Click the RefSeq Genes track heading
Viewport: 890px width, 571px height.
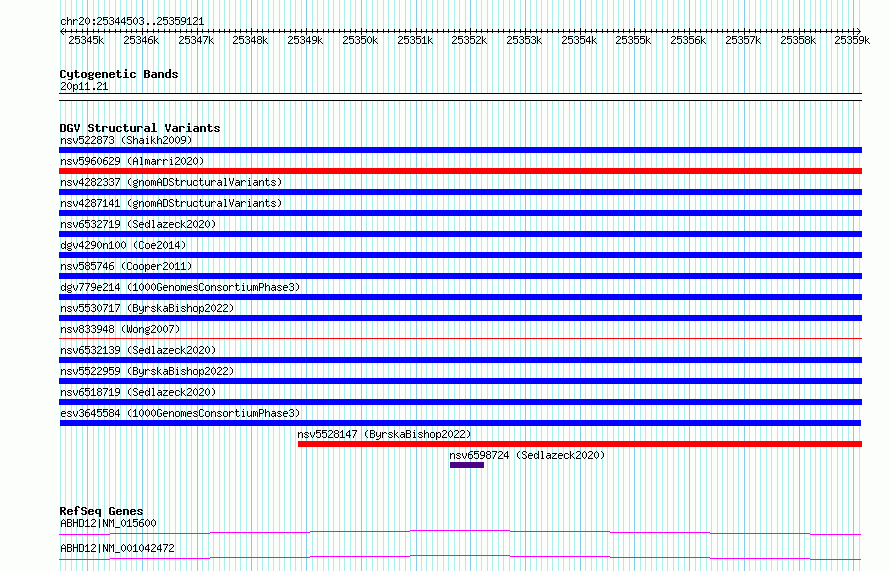(101, 511)
